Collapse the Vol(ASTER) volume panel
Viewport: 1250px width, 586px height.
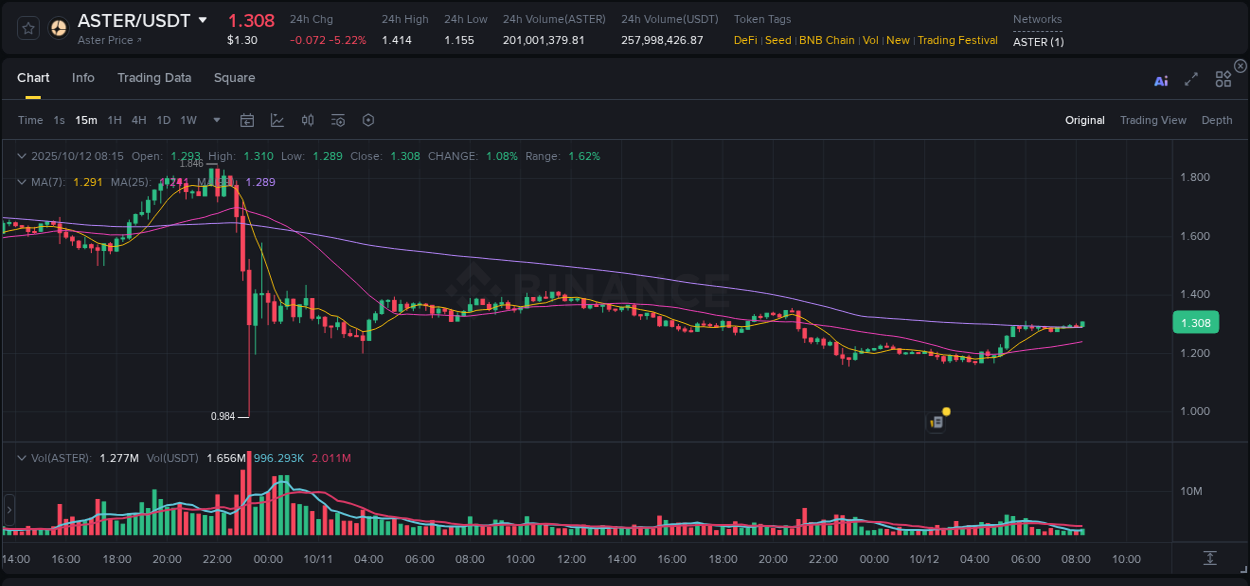tap(21, 456)
